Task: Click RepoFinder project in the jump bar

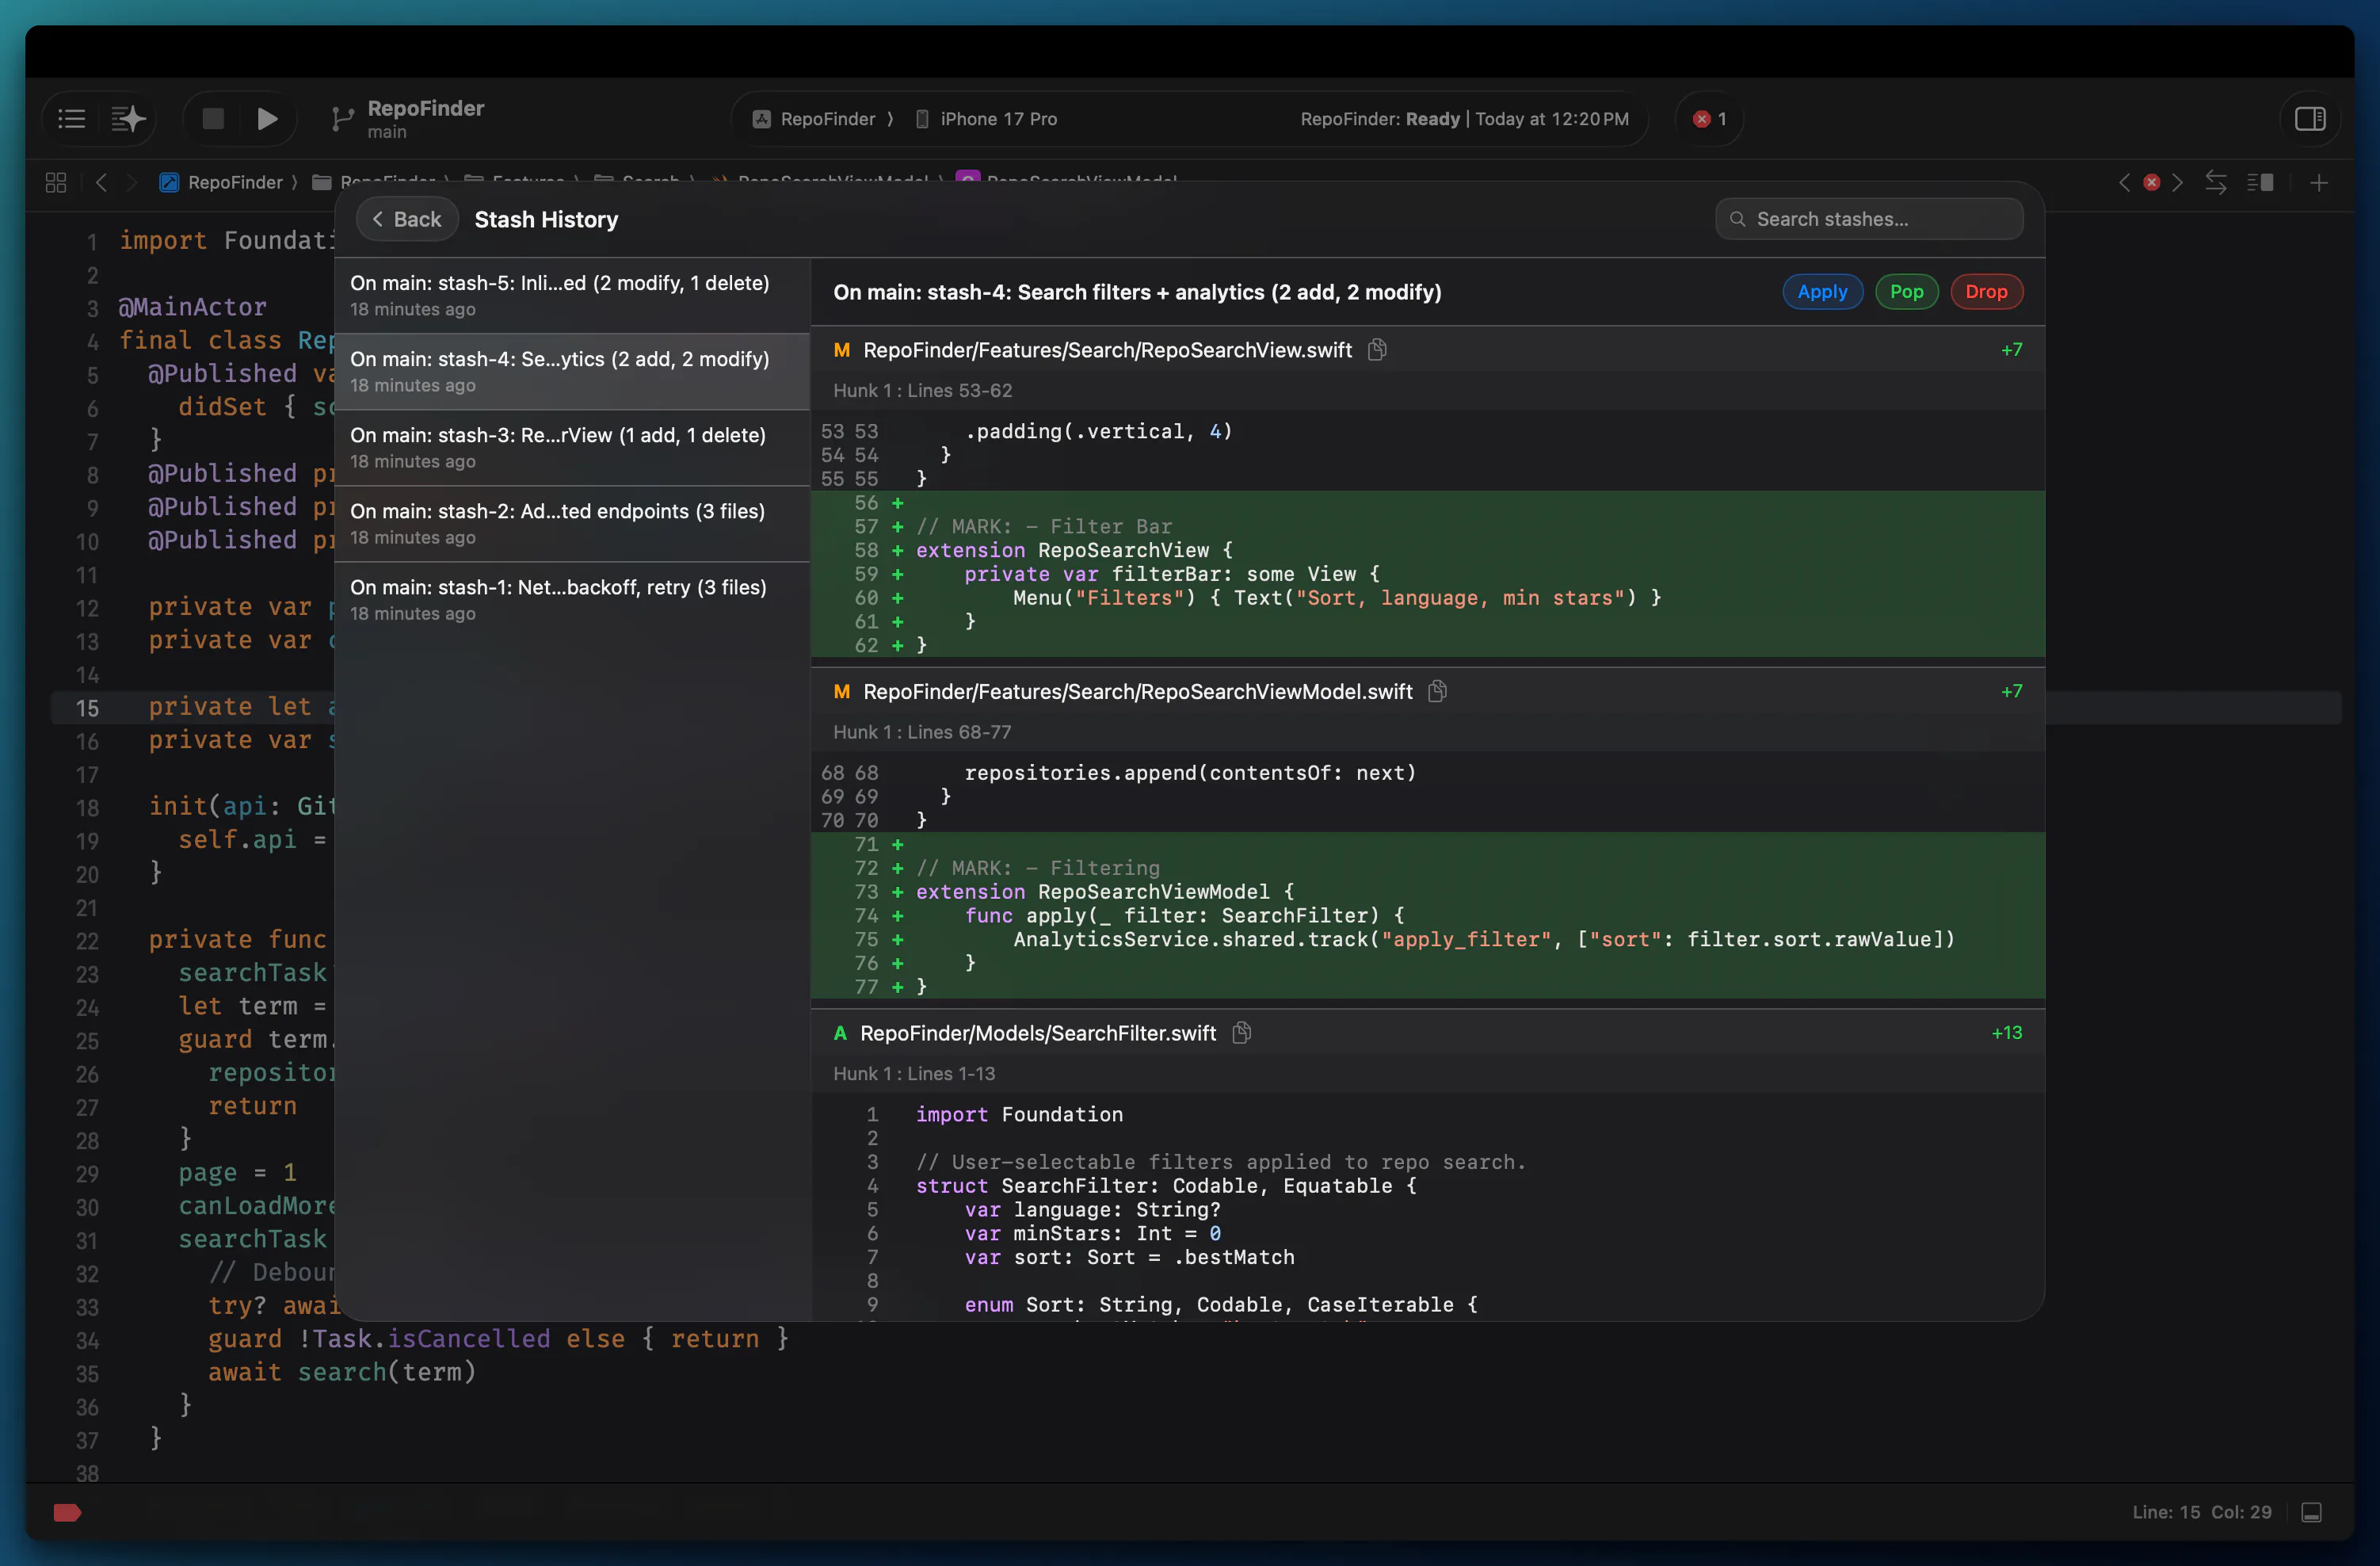Action: [222, 182]
